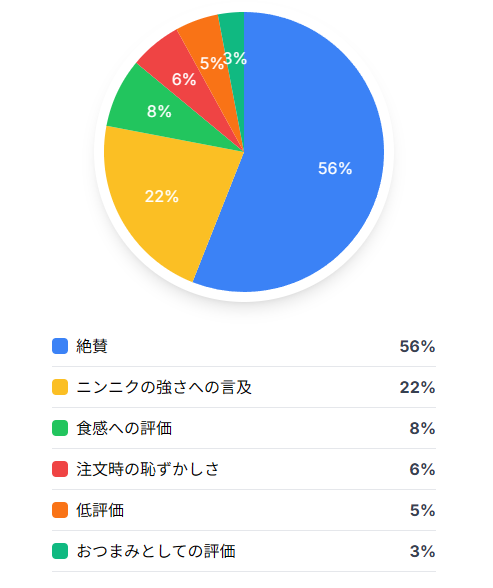This screenshot has width=493, height=588.
Task: Select the red 注文時の恥ずかしさ swatch
Action: point(60,469)
